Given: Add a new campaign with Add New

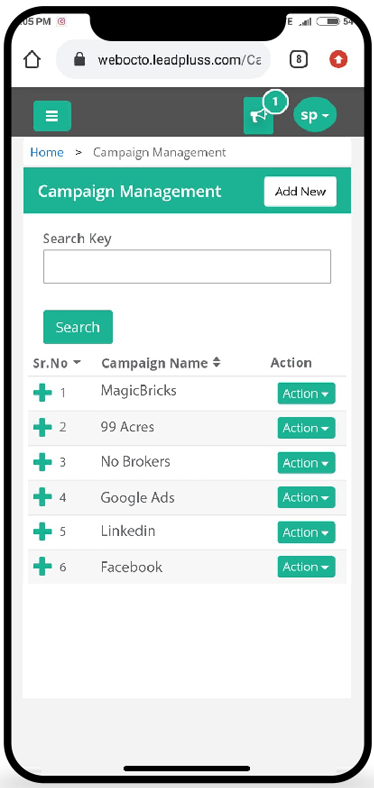Looking at the screenshot, I should point(300,191).
